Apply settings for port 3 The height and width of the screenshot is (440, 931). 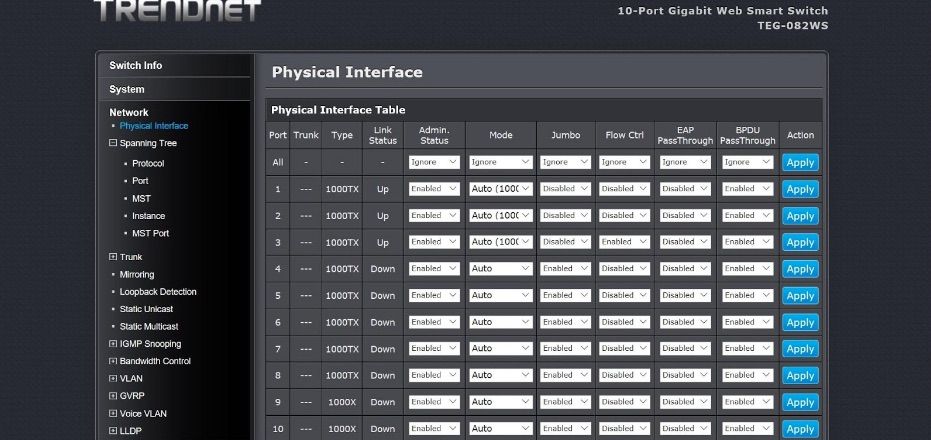coord(800,242)
